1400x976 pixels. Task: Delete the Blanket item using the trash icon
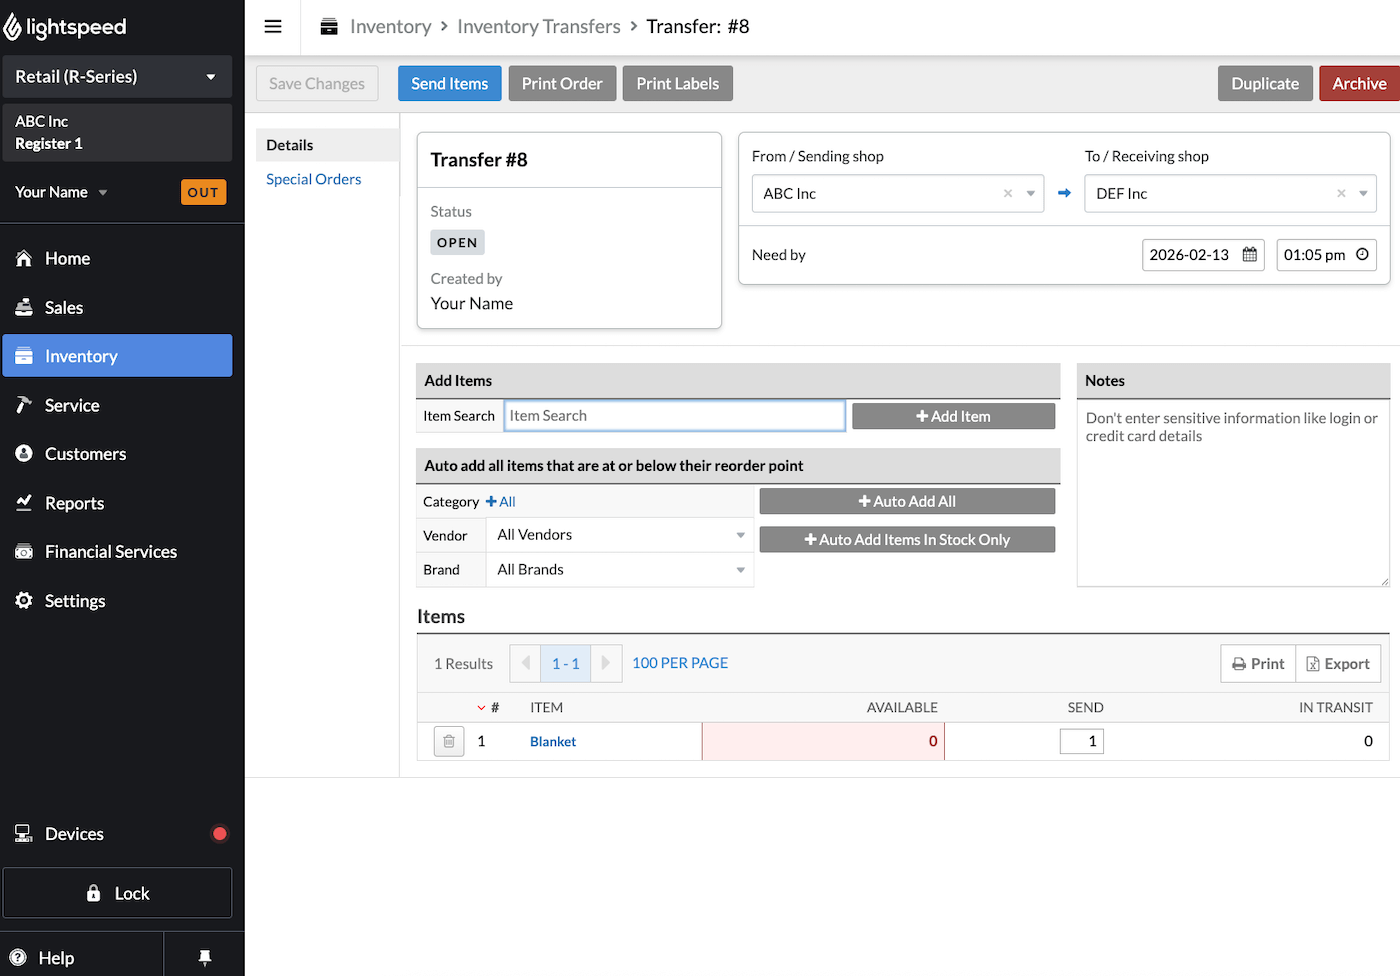448,741
